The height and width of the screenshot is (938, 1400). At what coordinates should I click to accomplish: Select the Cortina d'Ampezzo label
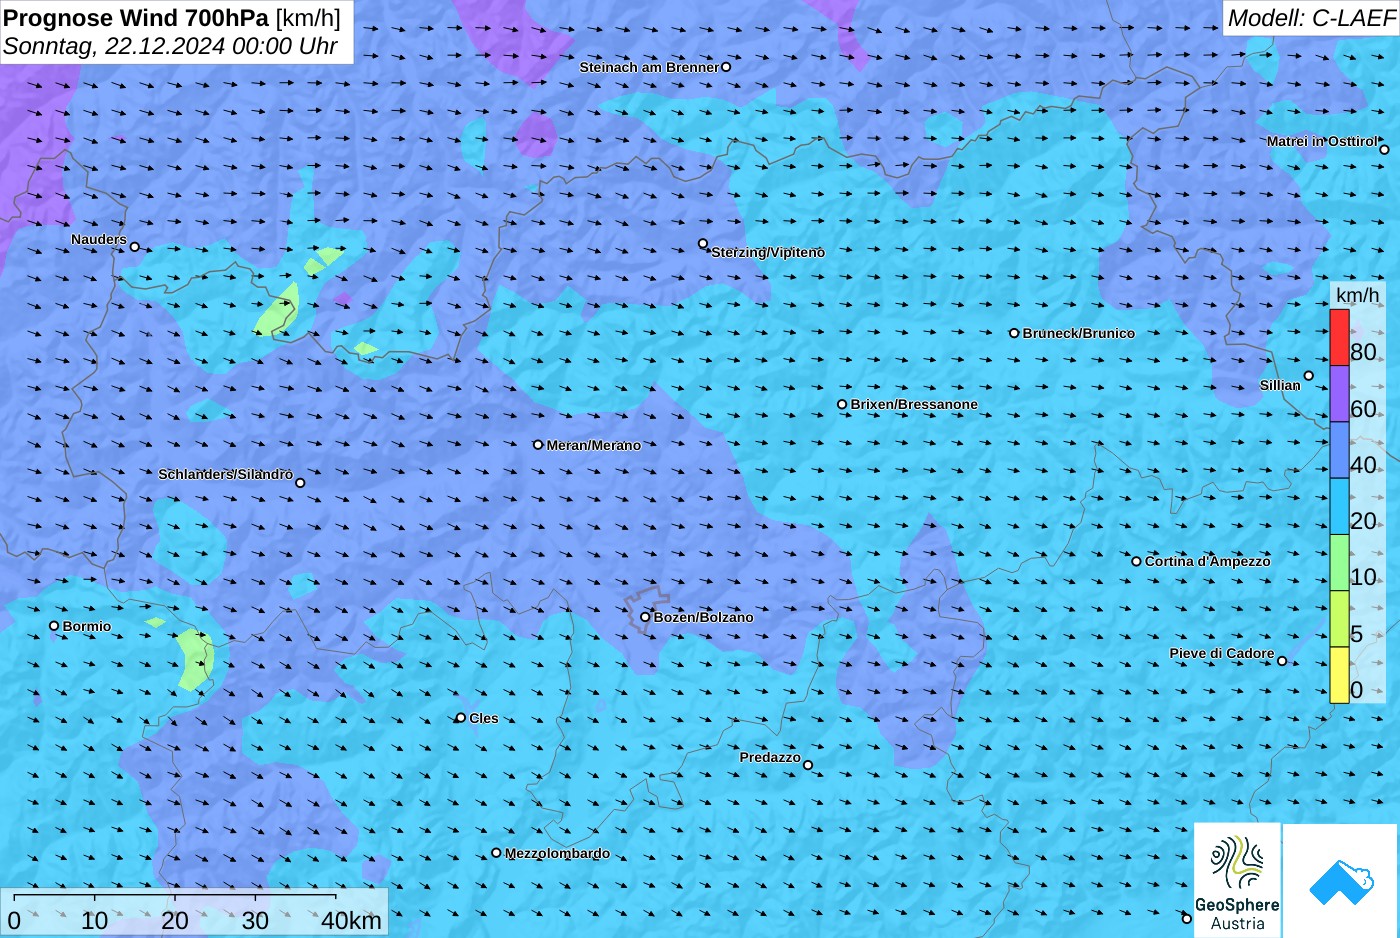[x=1208, y=561]
